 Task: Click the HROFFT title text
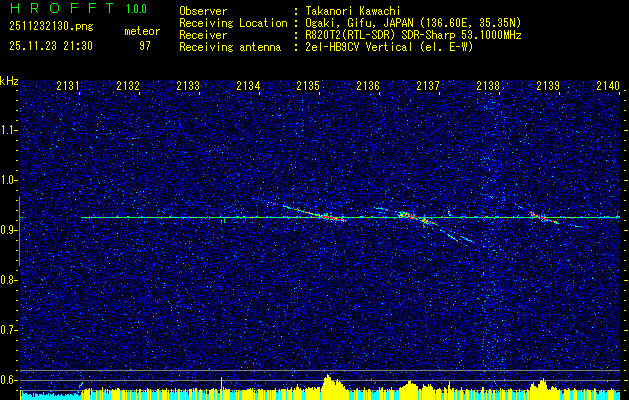pos(62,8)
